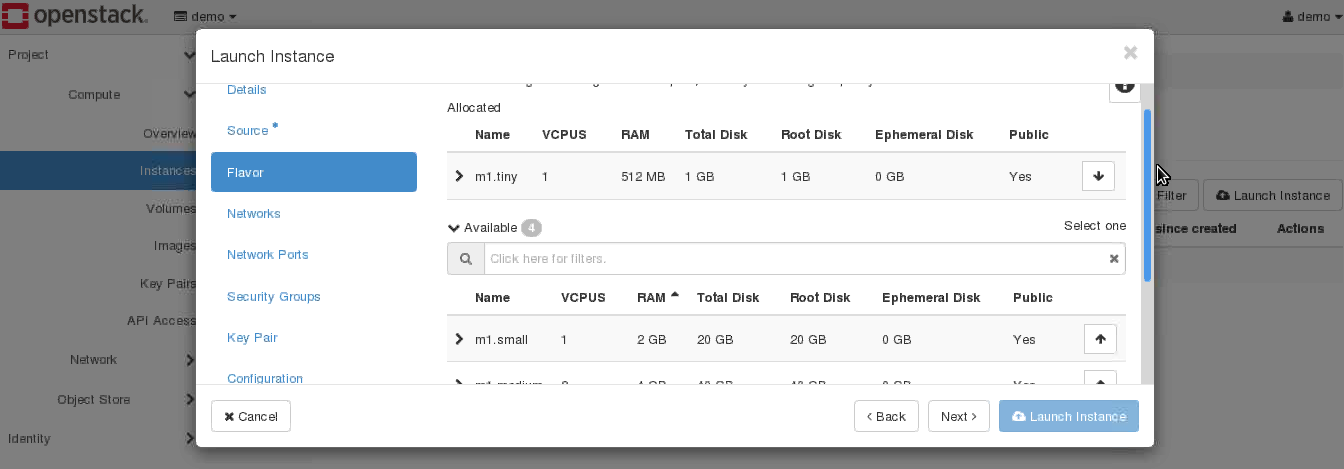Sort available flavors by Ephemeral Disk

coord(931,297)
